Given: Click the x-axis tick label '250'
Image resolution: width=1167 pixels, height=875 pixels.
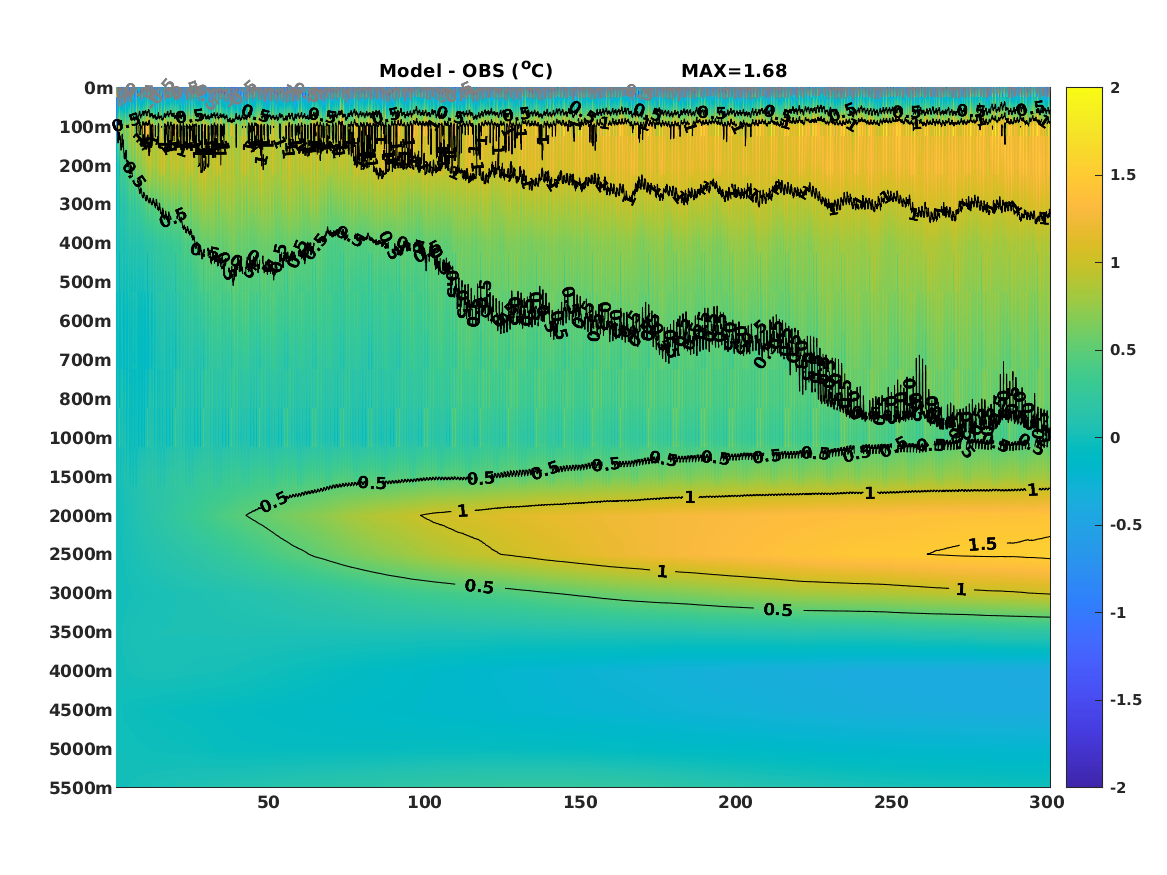Looking at the screenshot, I should click(x=891, y=802).
